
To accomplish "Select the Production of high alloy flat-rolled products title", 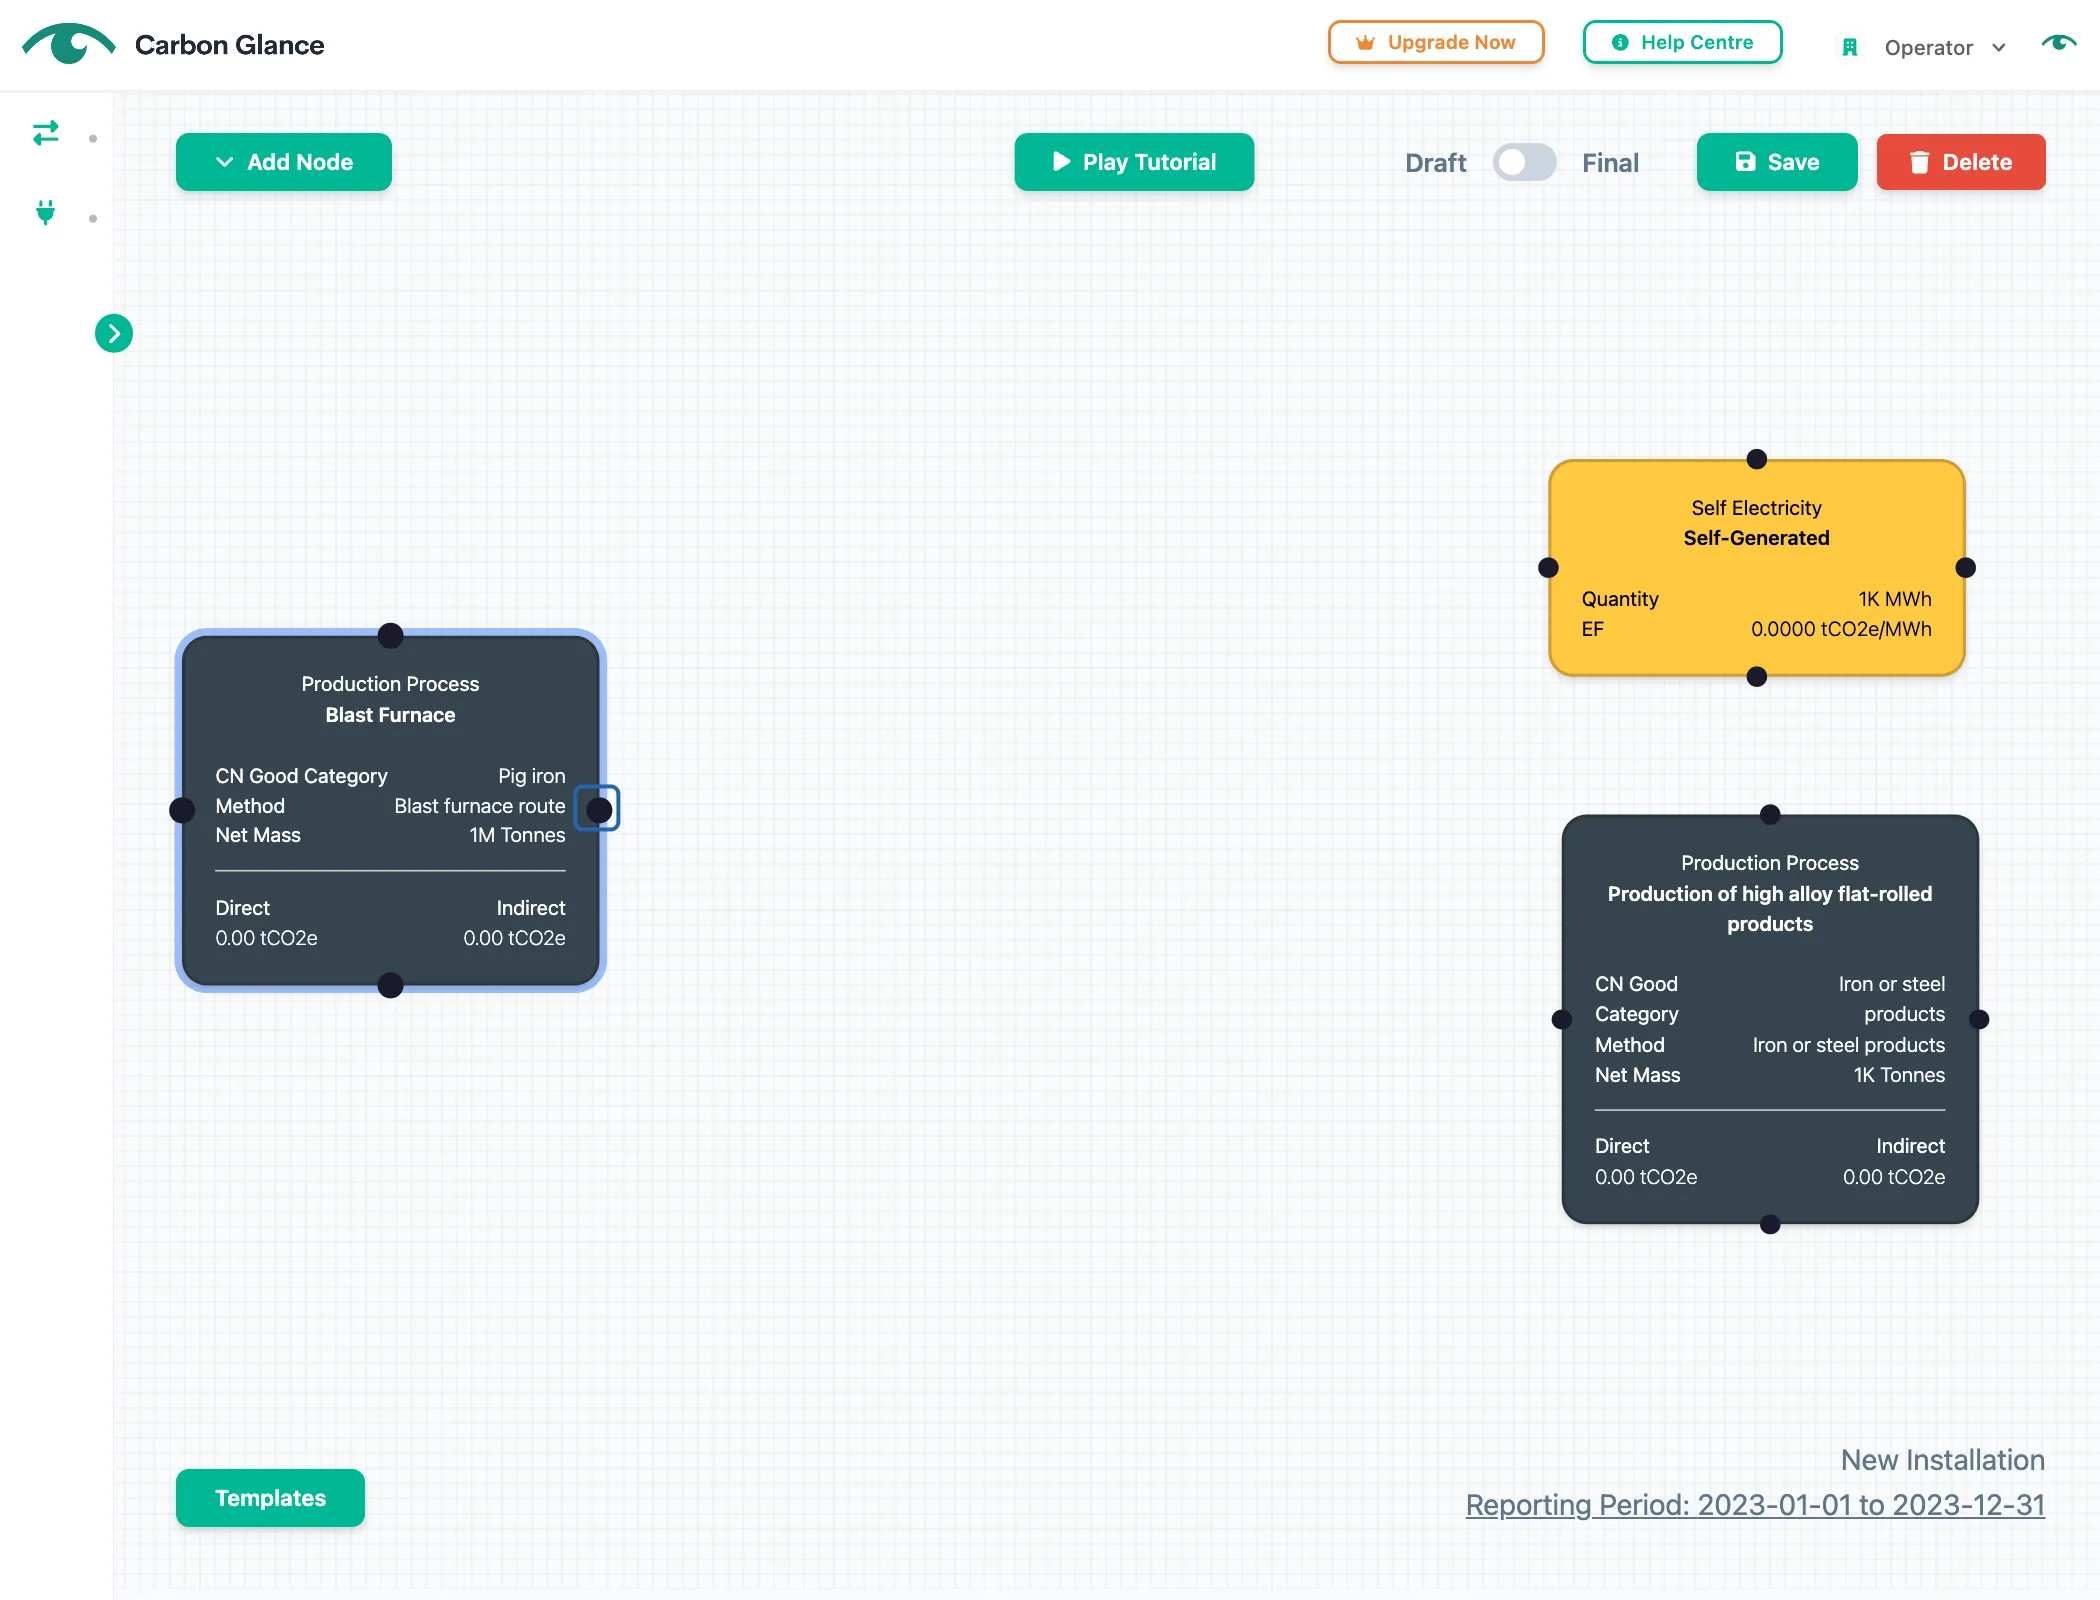I will [x=1770, y=909].
